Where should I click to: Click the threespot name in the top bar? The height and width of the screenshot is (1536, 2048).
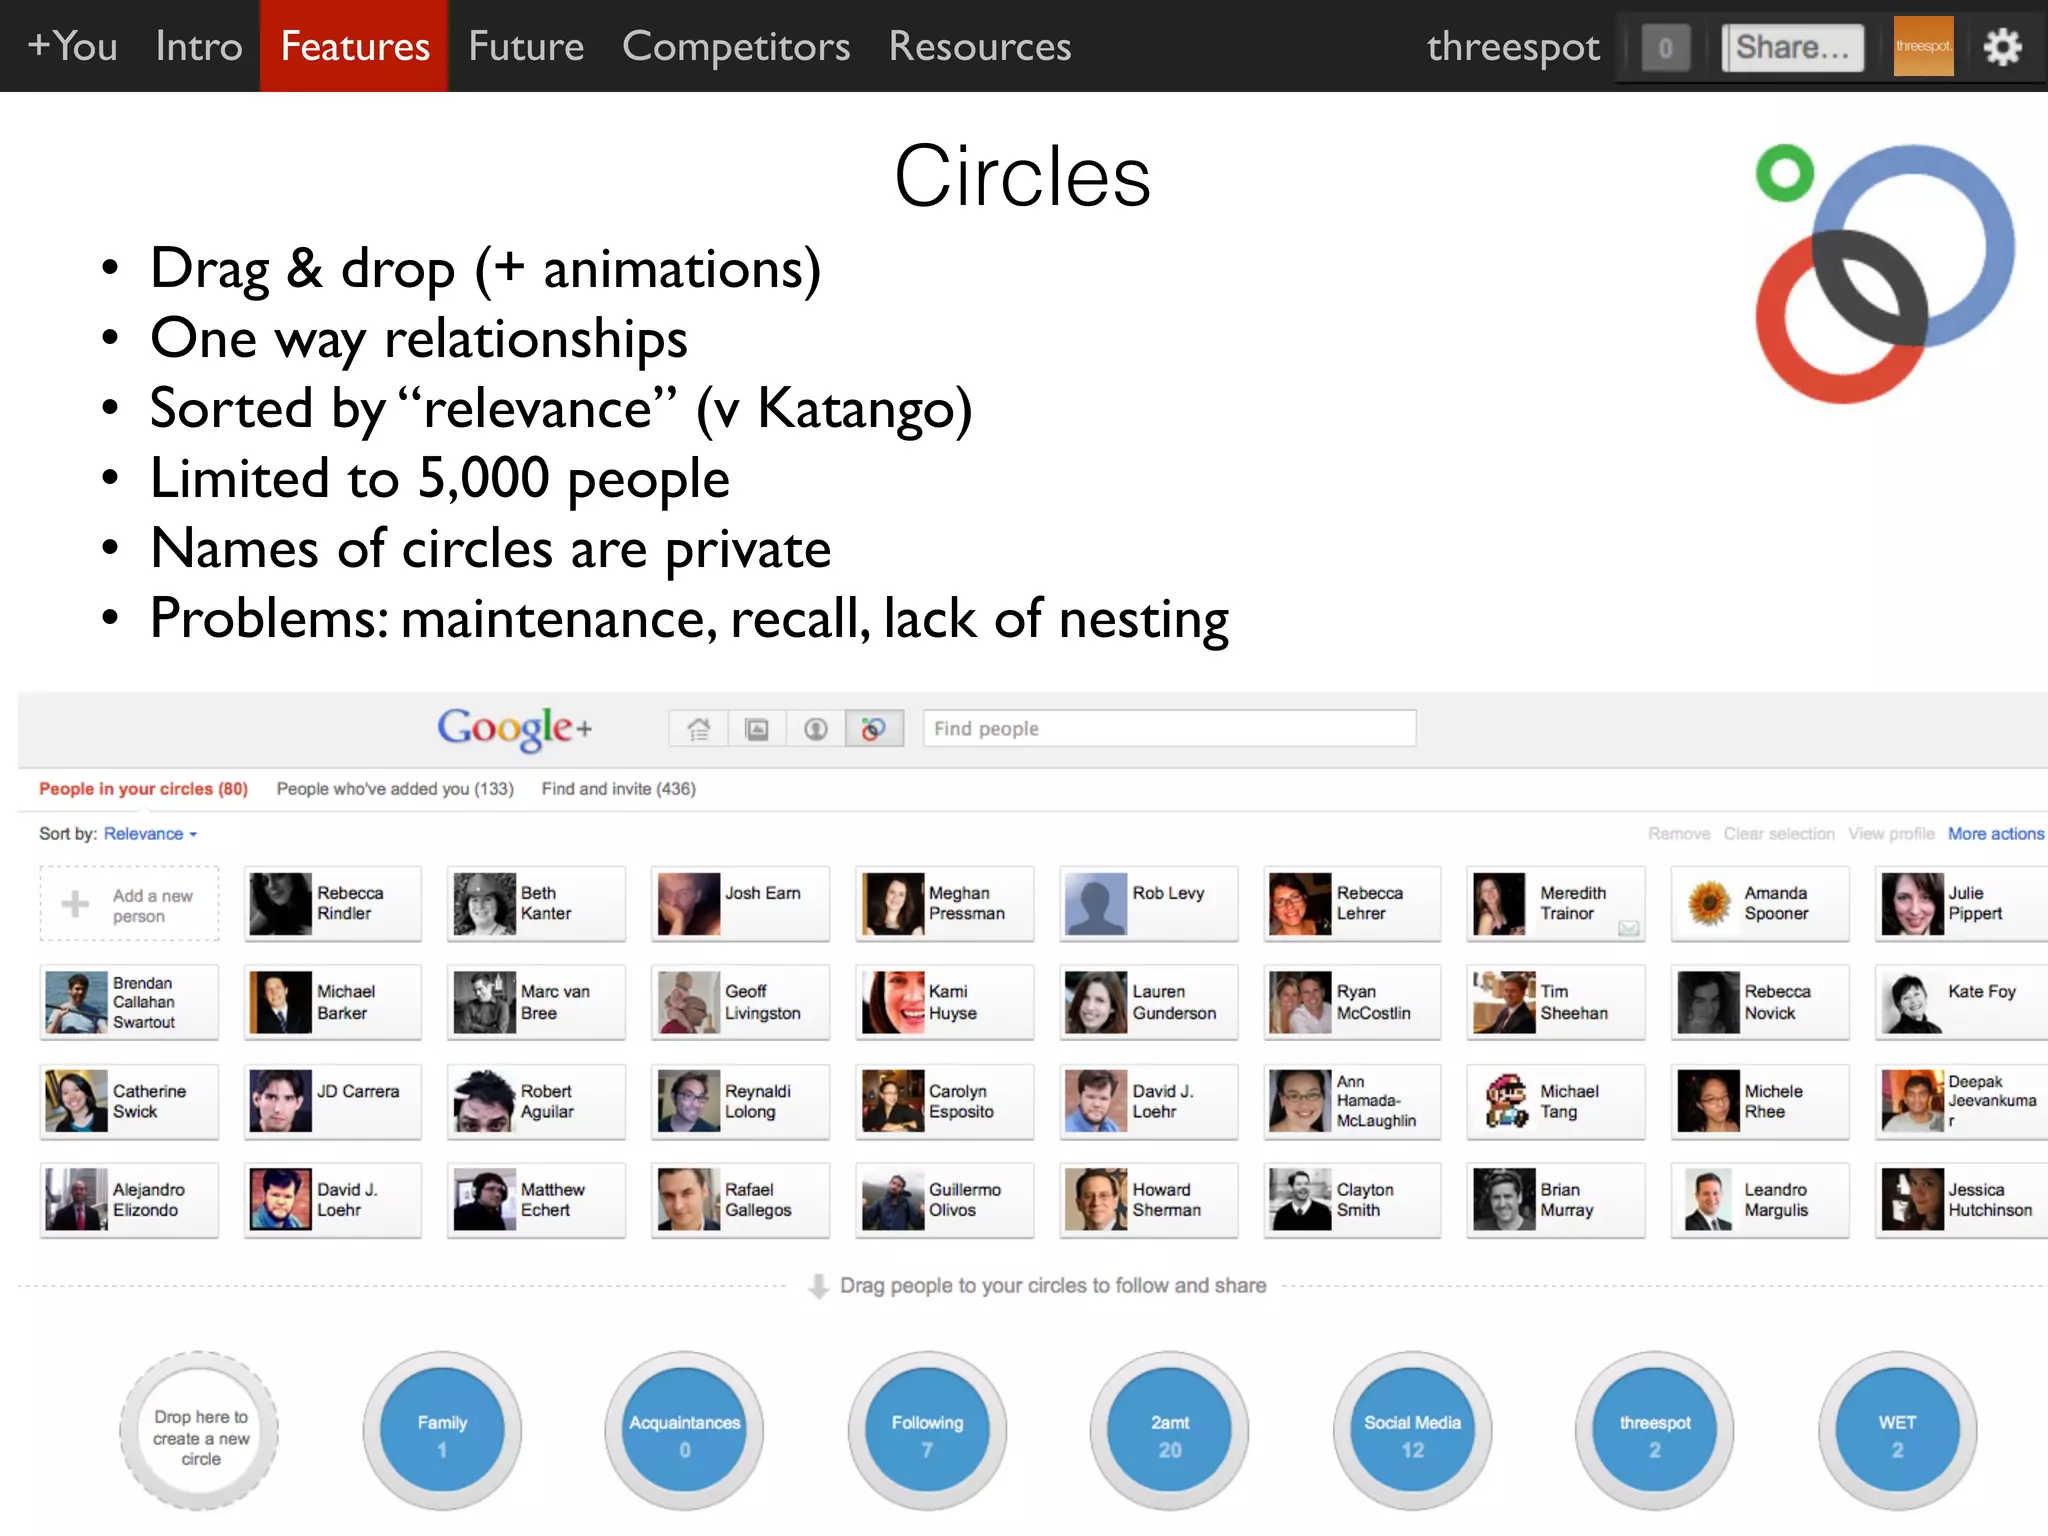click(x=1513, y=47)
